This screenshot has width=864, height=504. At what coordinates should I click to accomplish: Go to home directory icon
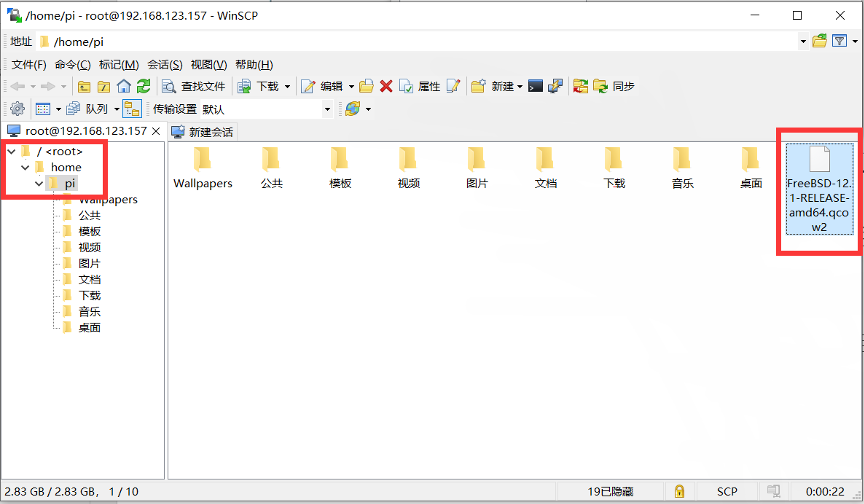(x=124, y=86)
